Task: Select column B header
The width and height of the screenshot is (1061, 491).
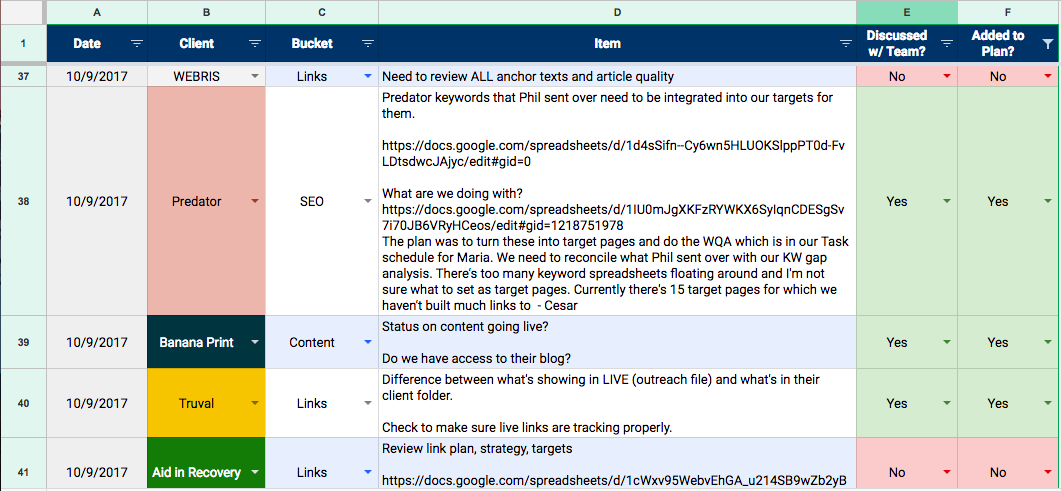Action: coord(206,11)
